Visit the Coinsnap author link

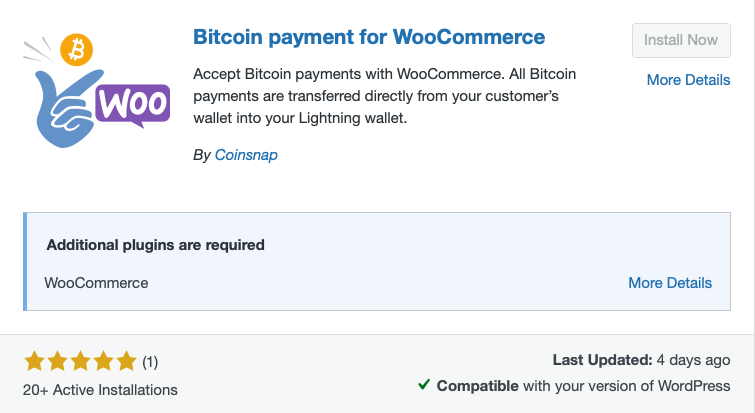pos(246,156)
